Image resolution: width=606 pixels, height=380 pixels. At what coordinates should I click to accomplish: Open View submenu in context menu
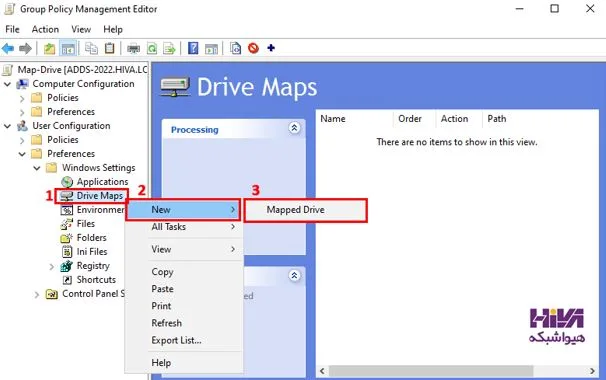184,249
